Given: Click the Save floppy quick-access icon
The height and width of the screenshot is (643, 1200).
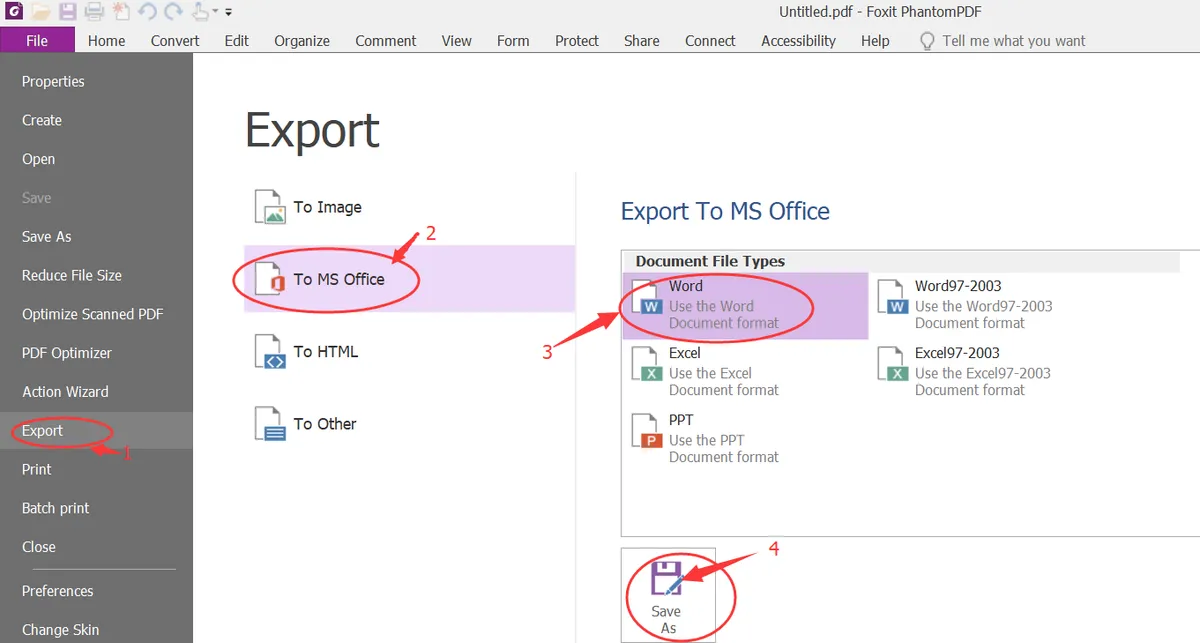Looking at the screenshot, I should pos(67,12).
